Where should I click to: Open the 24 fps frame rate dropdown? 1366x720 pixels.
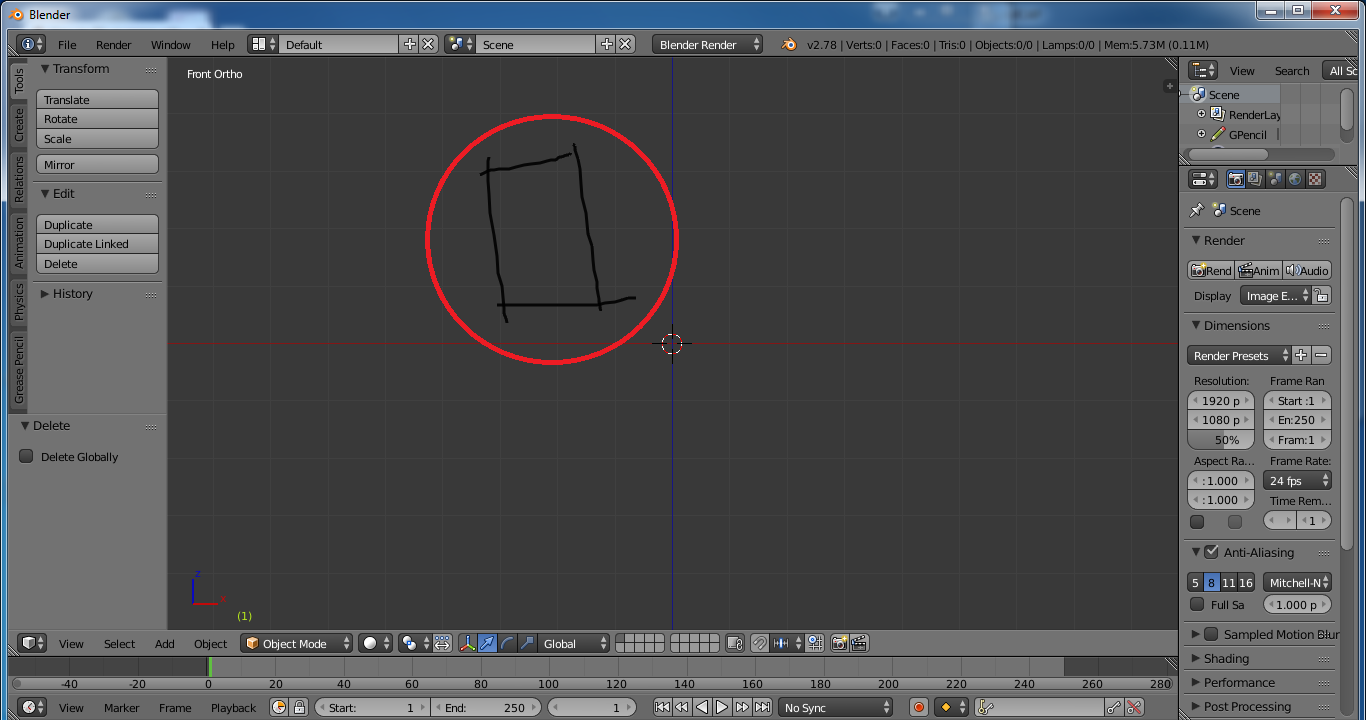click(x=1298, y=481)
